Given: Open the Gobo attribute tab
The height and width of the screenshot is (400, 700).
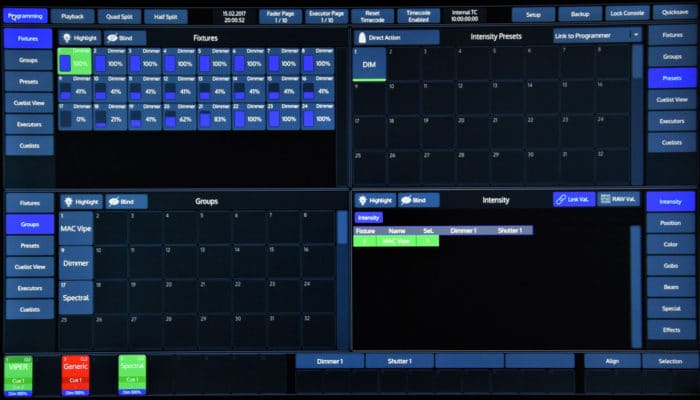Looking at the screenshot, I should (x=670, y=264).
